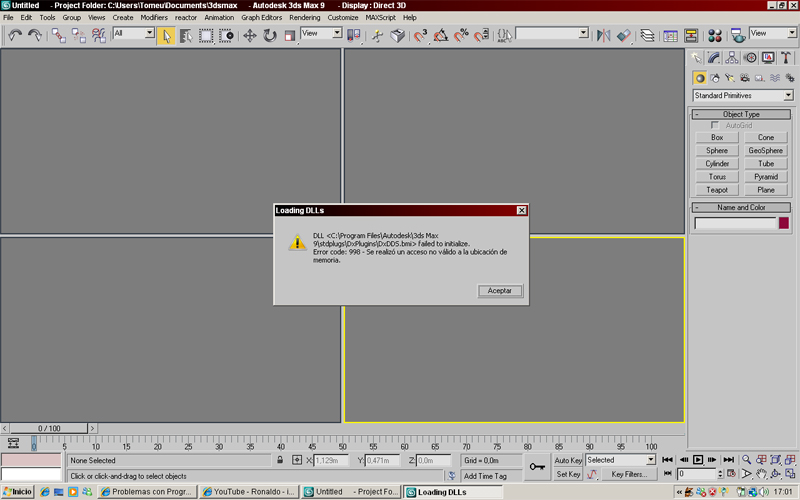The width and height of the screenshot is (800, 500).
Task: Enable the AutoGrid checkbox
Action: click(715, 125)
